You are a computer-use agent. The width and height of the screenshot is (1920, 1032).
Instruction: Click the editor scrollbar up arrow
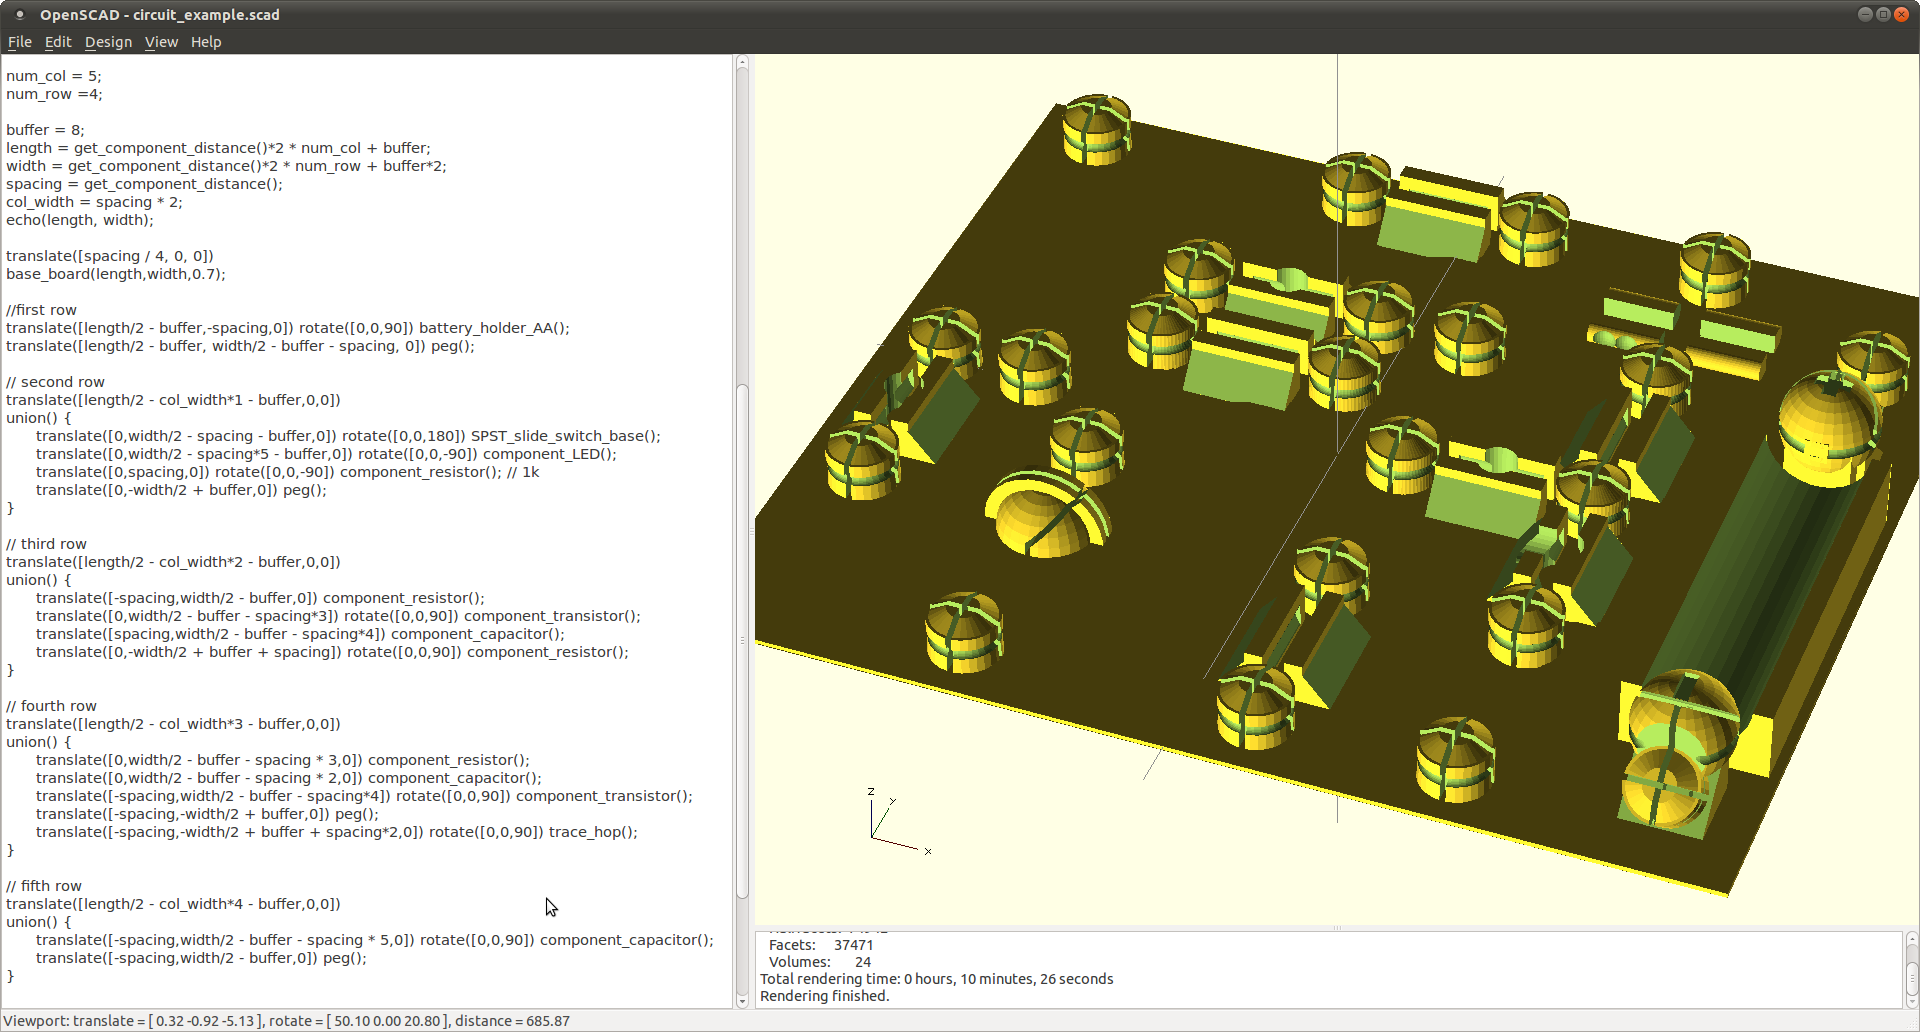[x=741, y=62]
